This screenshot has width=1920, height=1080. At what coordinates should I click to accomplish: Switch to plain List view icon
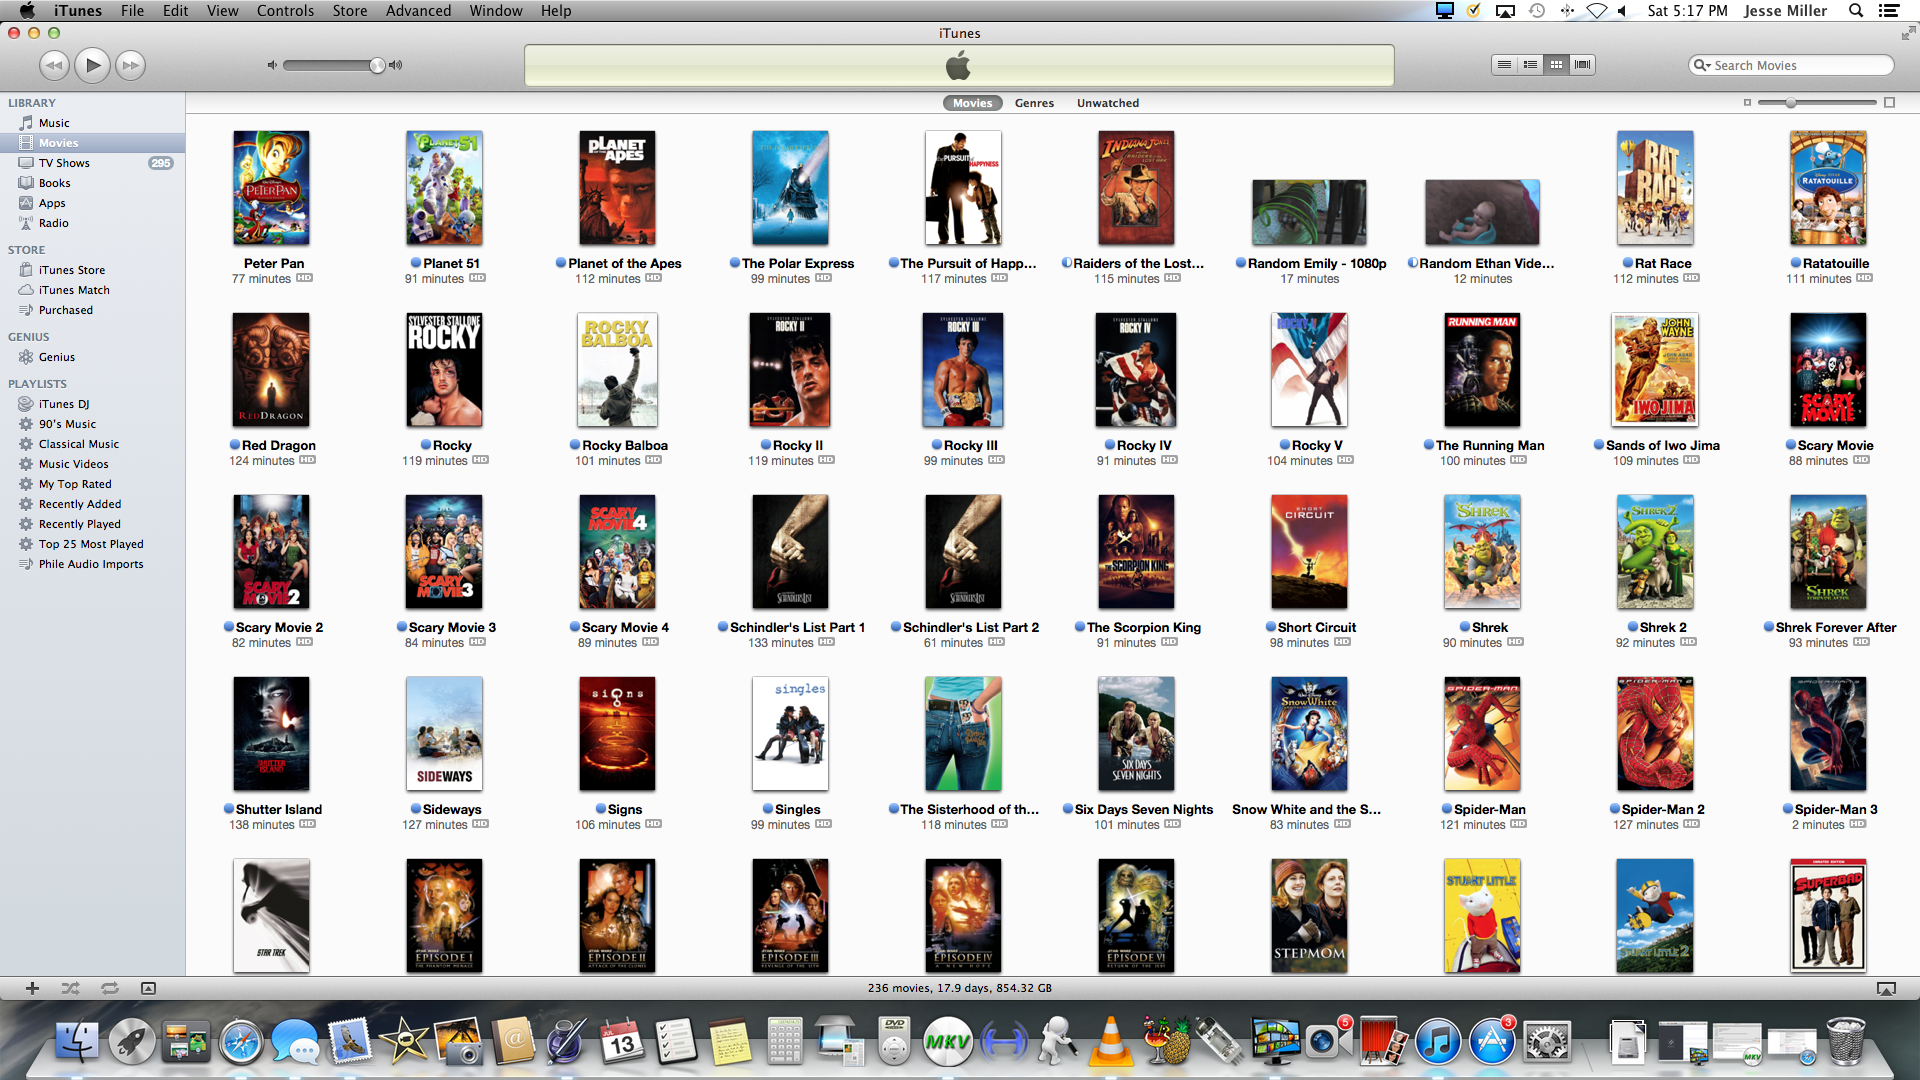(x=1504, y=65)
